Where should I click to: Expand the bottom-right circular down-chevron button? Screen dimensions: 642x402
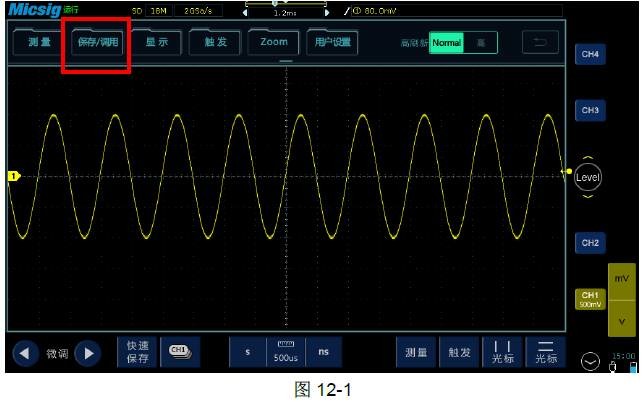click(x=590, y=360)
